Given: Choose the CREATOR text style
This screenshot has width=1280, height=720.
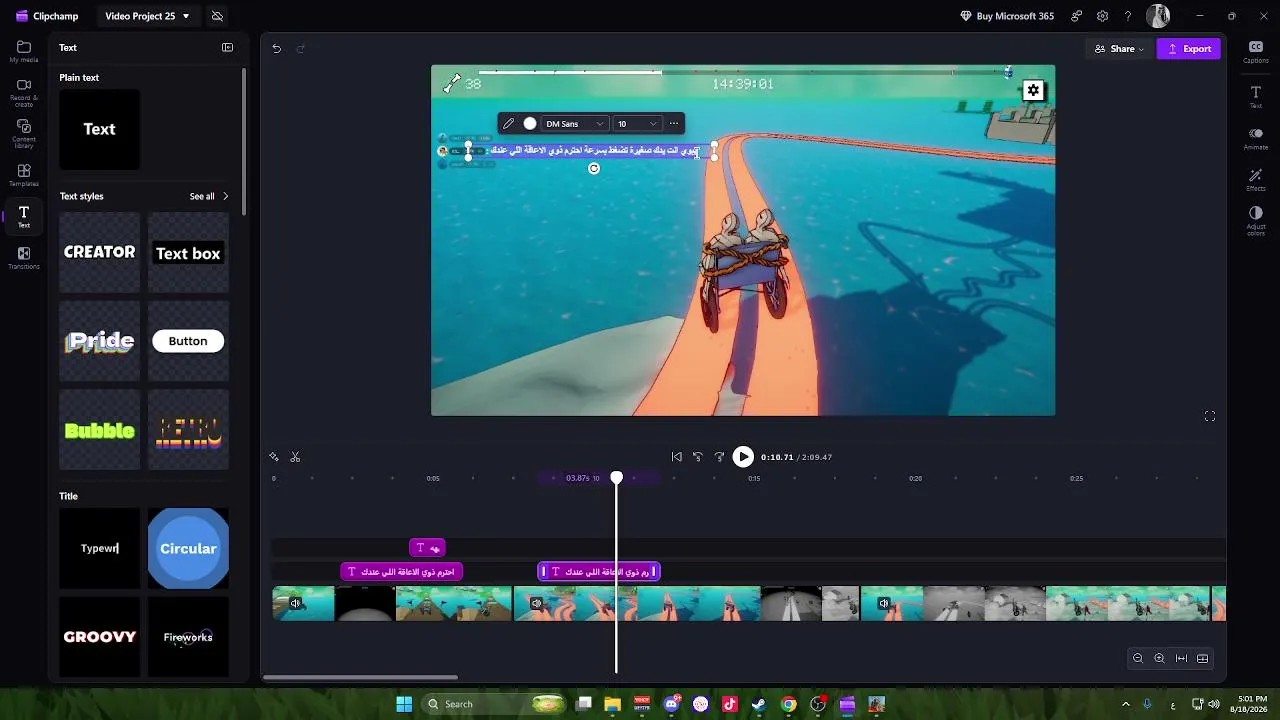Looking at the screenshot, I should (99, 253).
